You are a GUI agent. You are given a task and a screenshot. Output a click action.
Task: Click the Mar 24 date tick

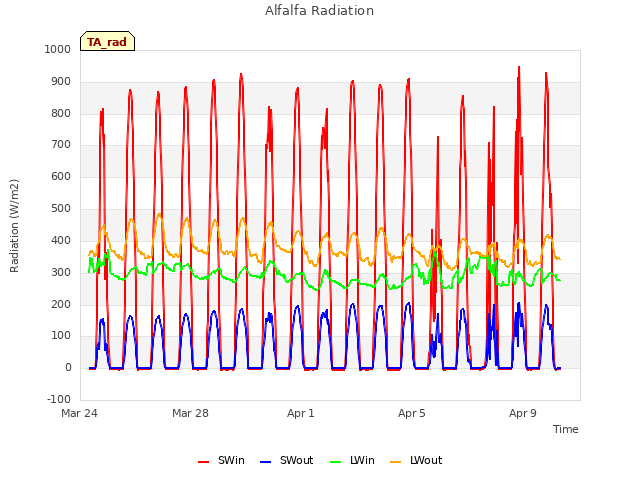click(x=80, y=413)
